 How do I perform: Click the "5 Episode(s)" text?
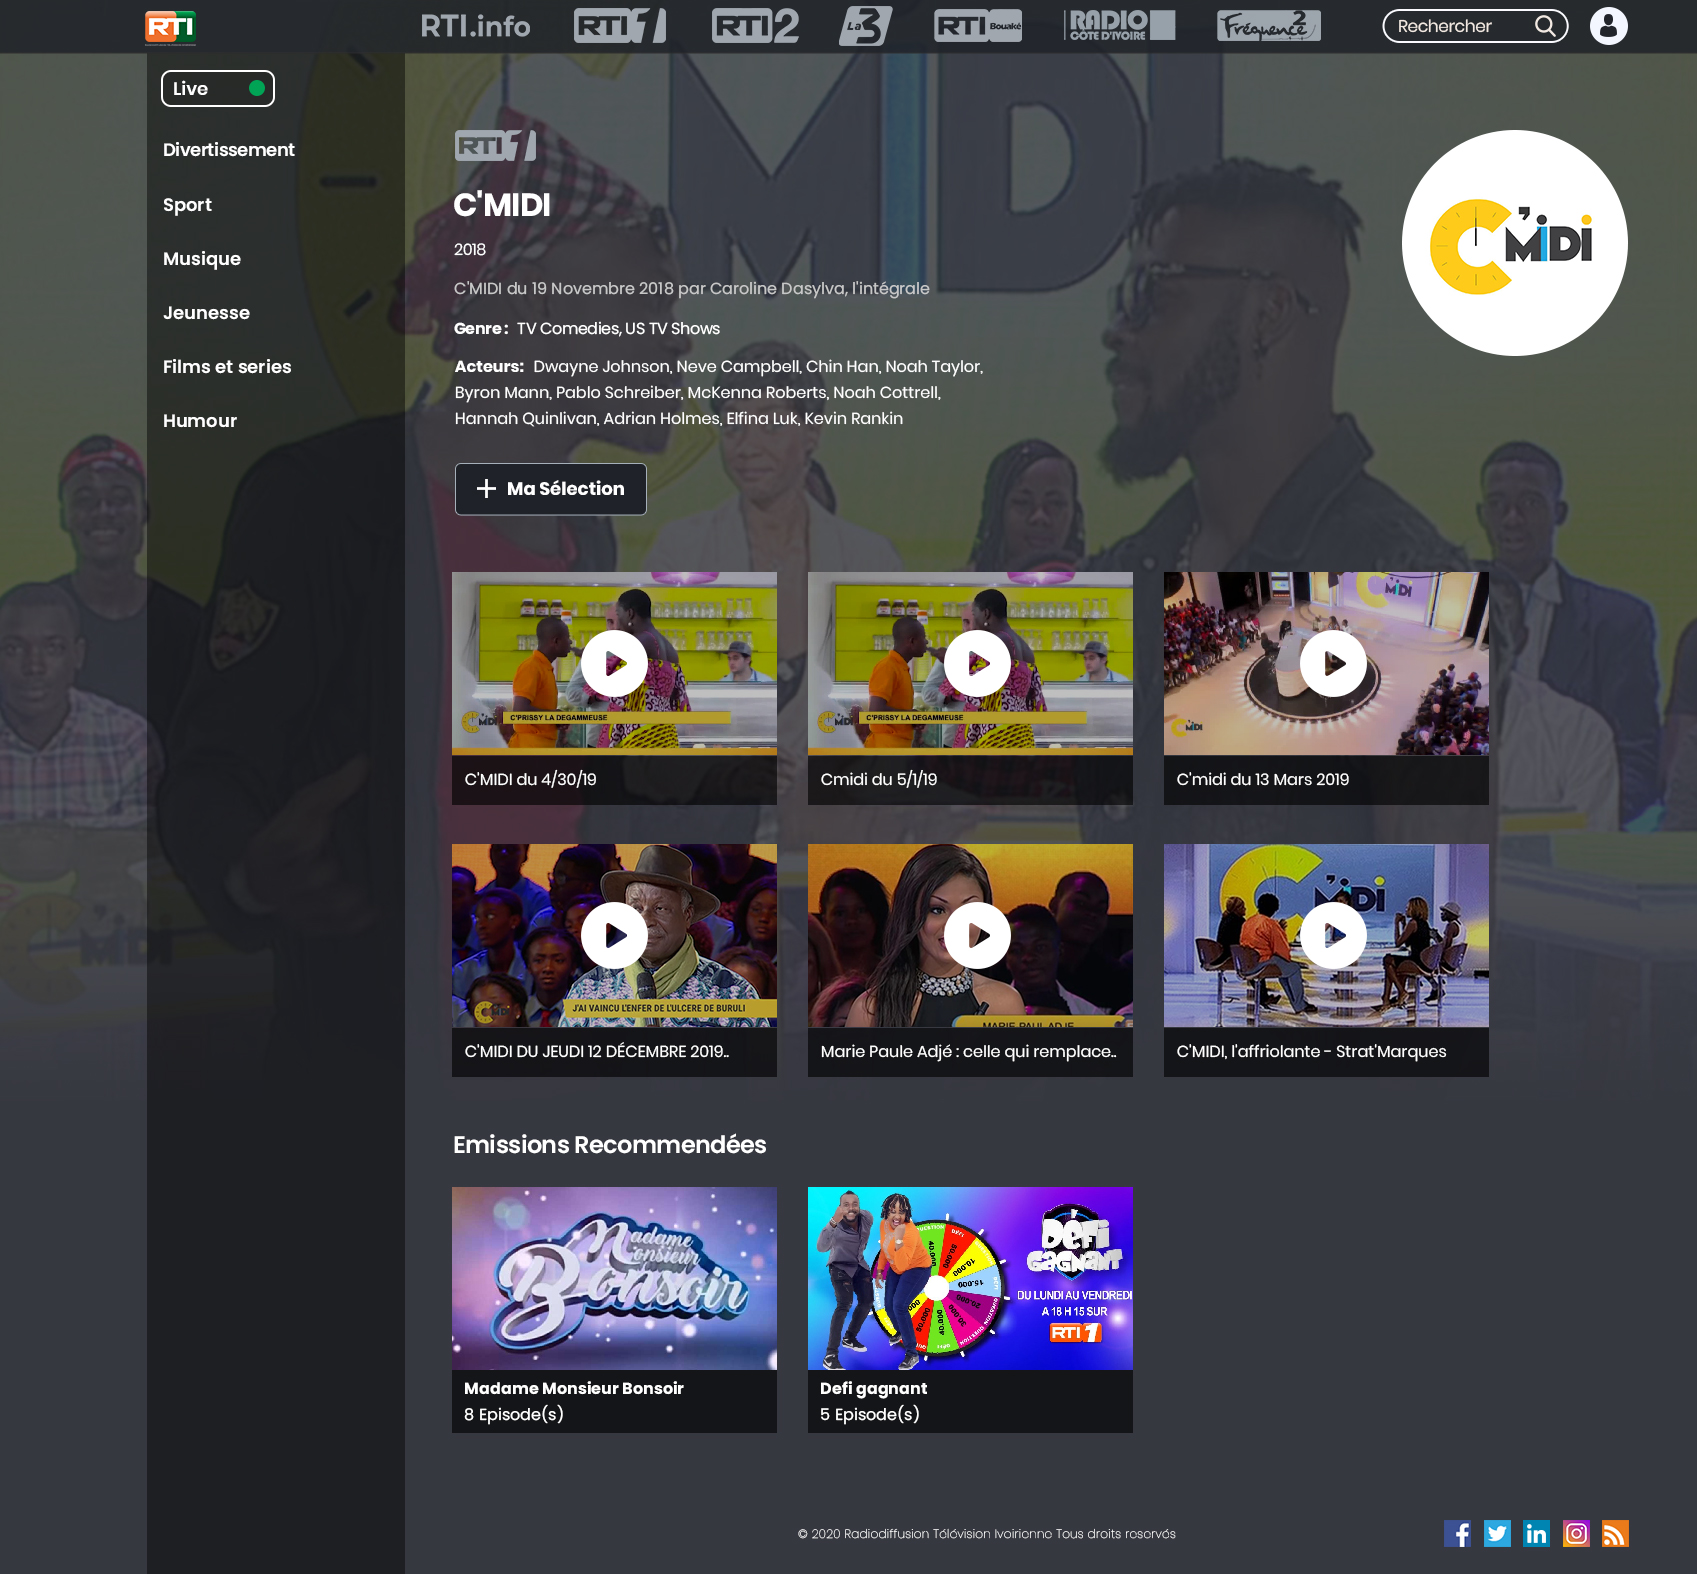coord(870,1415)
